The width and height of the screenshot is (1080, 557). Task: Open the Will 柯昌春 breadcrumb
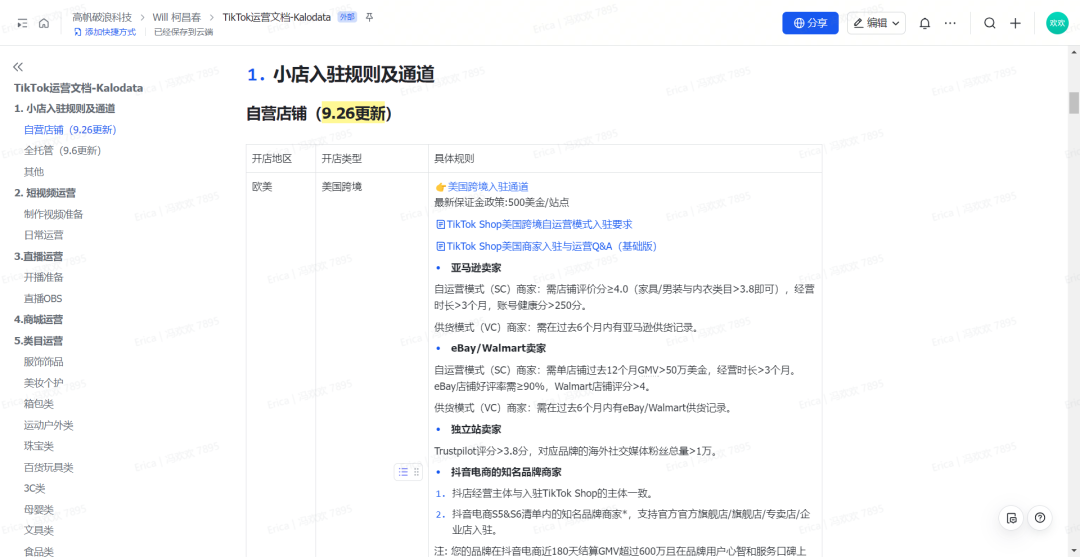click(x=178, y=17)
